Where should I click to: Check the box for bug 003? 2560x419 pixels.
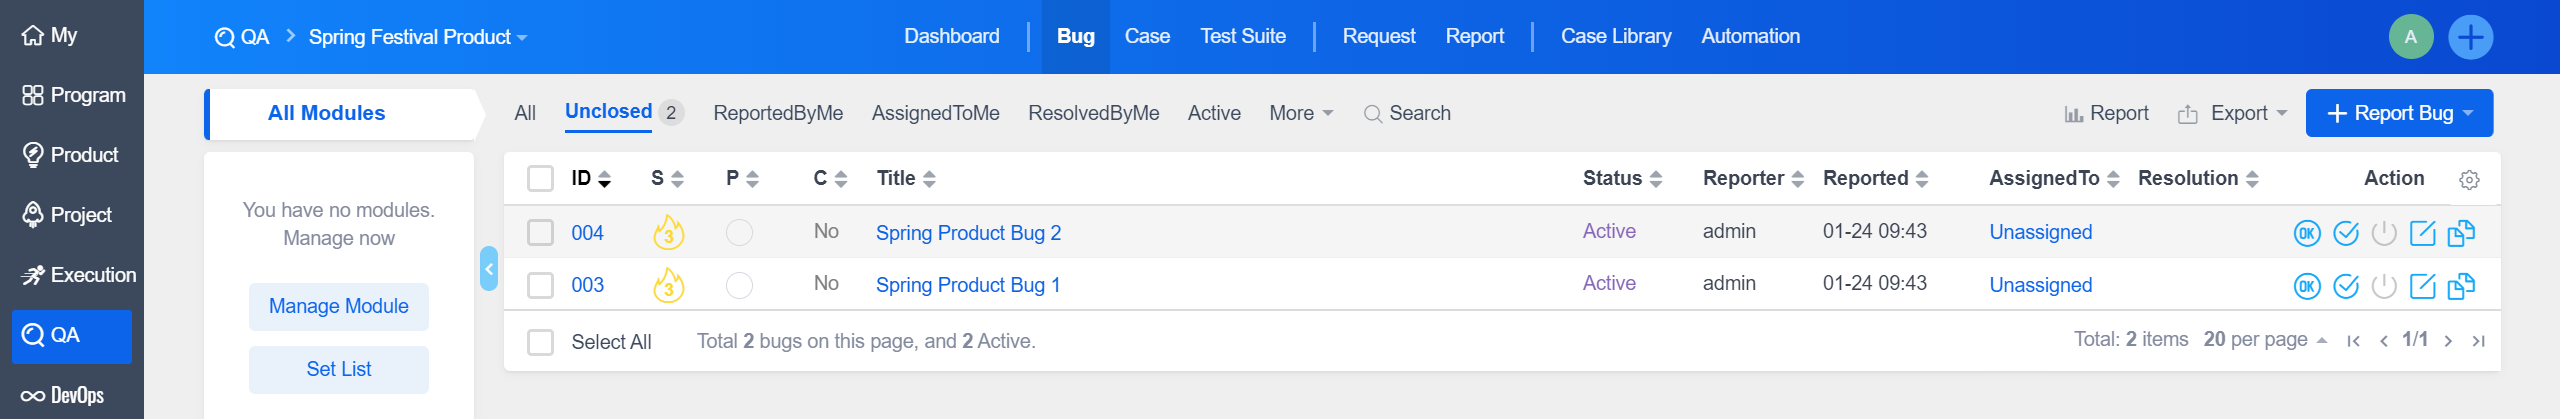[x=540, y=285]
